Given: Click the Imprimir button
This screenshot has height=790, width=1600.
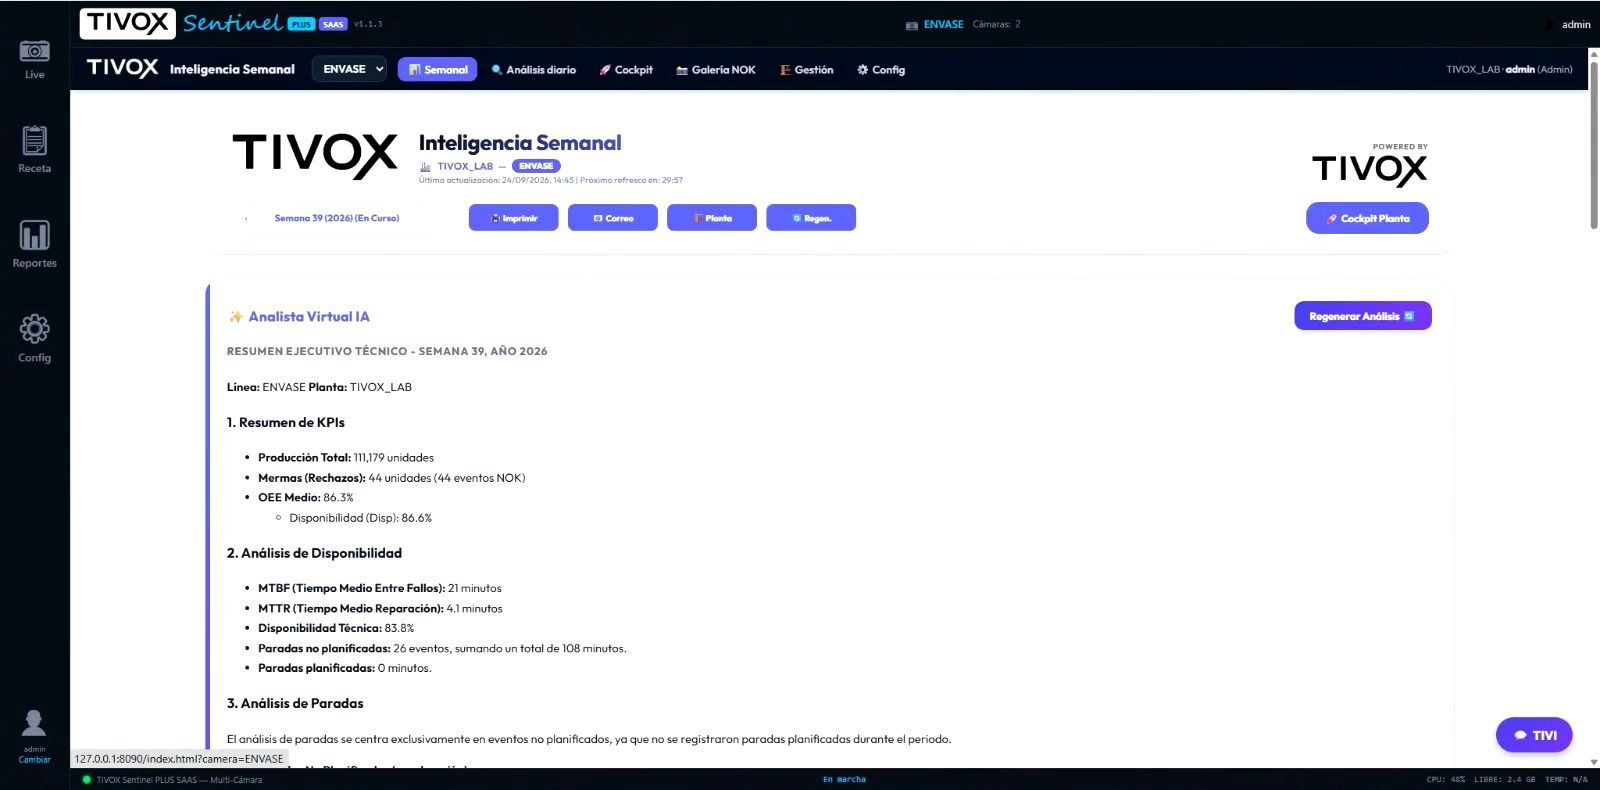Looking at the screenshot, I should click(x=514, y=218).
